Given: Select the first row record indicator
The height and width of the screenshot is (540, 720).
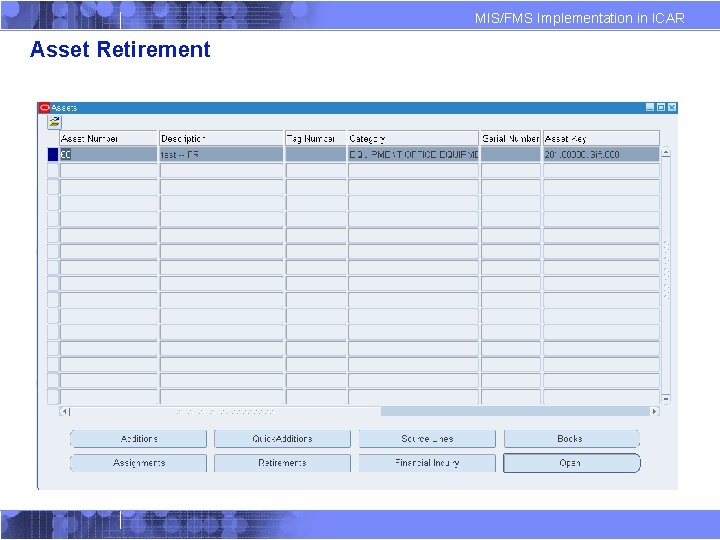Looking at the screenshot, I should tap(53, 155).
